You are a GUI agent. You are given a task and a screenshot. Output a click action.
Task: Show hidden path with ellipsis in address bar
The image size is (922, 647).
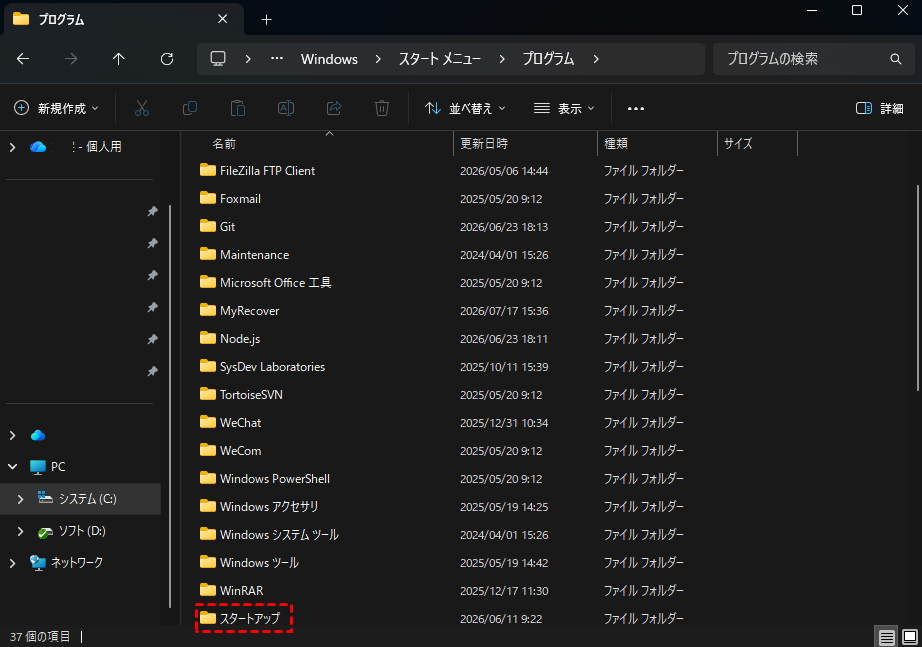click(277, 58)
